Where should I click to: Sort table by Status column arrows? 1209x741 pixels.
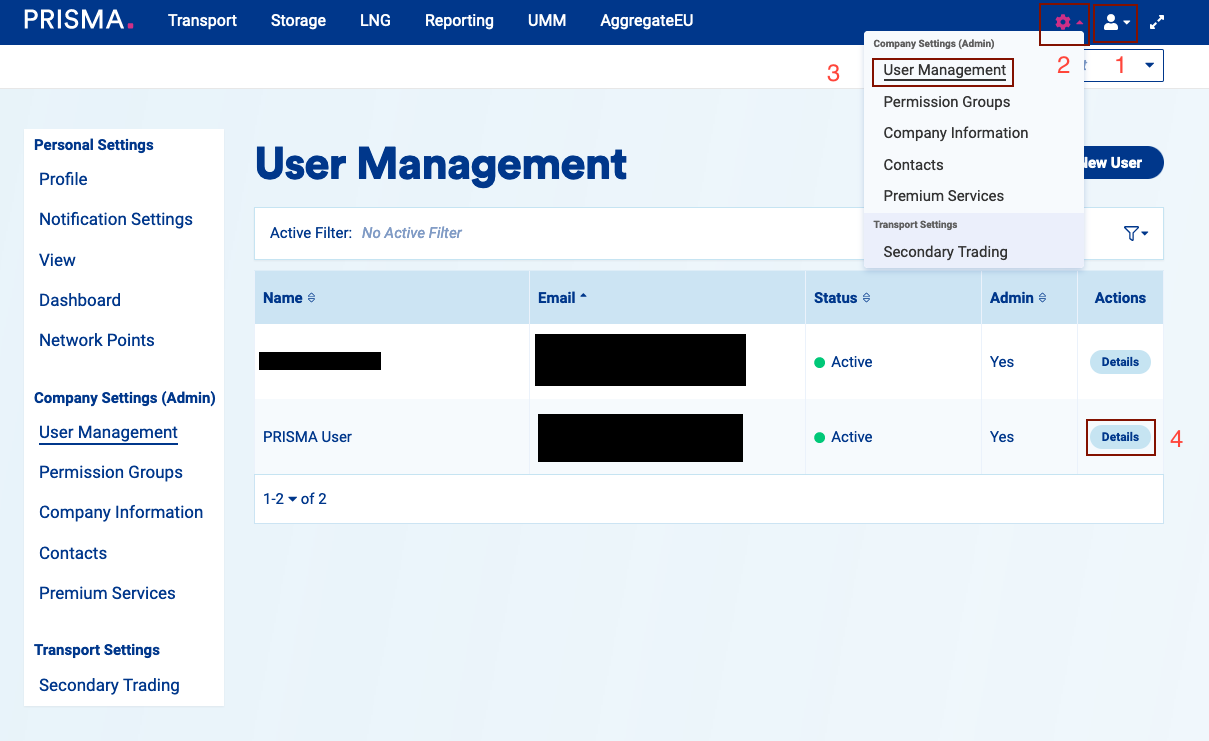click(866, 298)
